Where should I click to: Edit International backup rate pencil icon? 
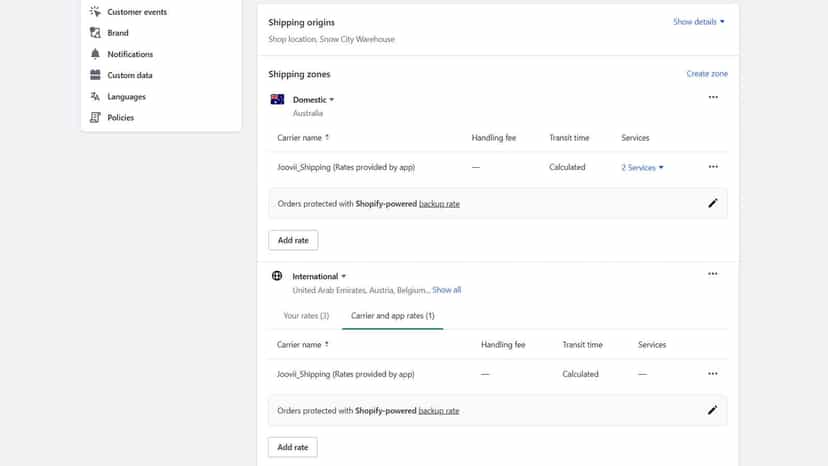pos(712,411)
